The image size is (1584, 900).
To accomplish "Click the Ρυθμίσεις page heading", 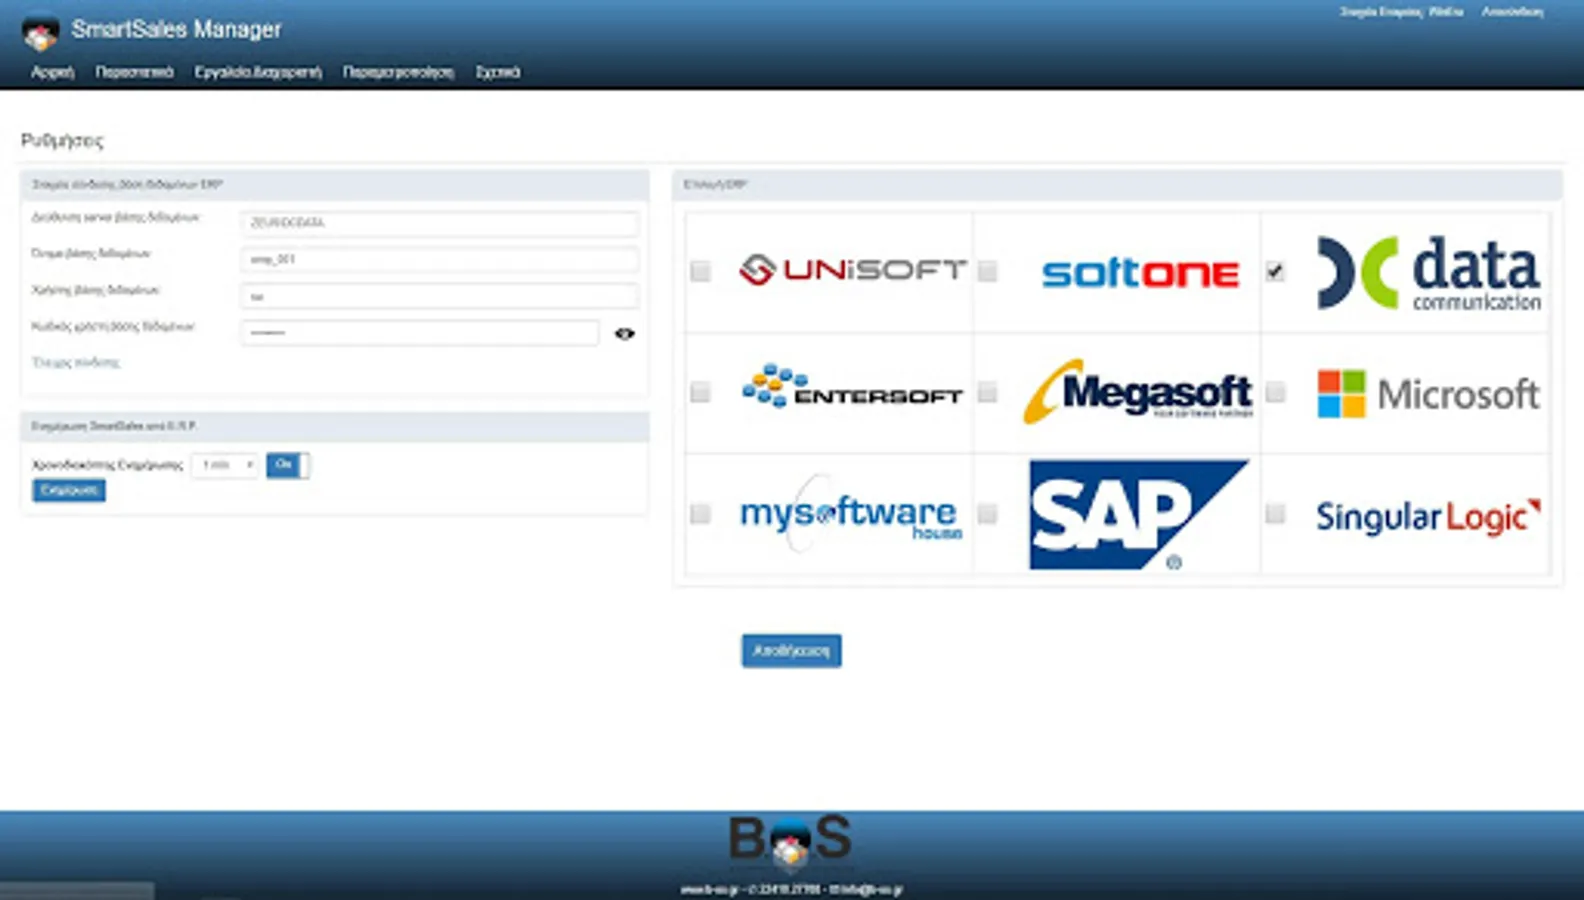I will click(62, 141).
